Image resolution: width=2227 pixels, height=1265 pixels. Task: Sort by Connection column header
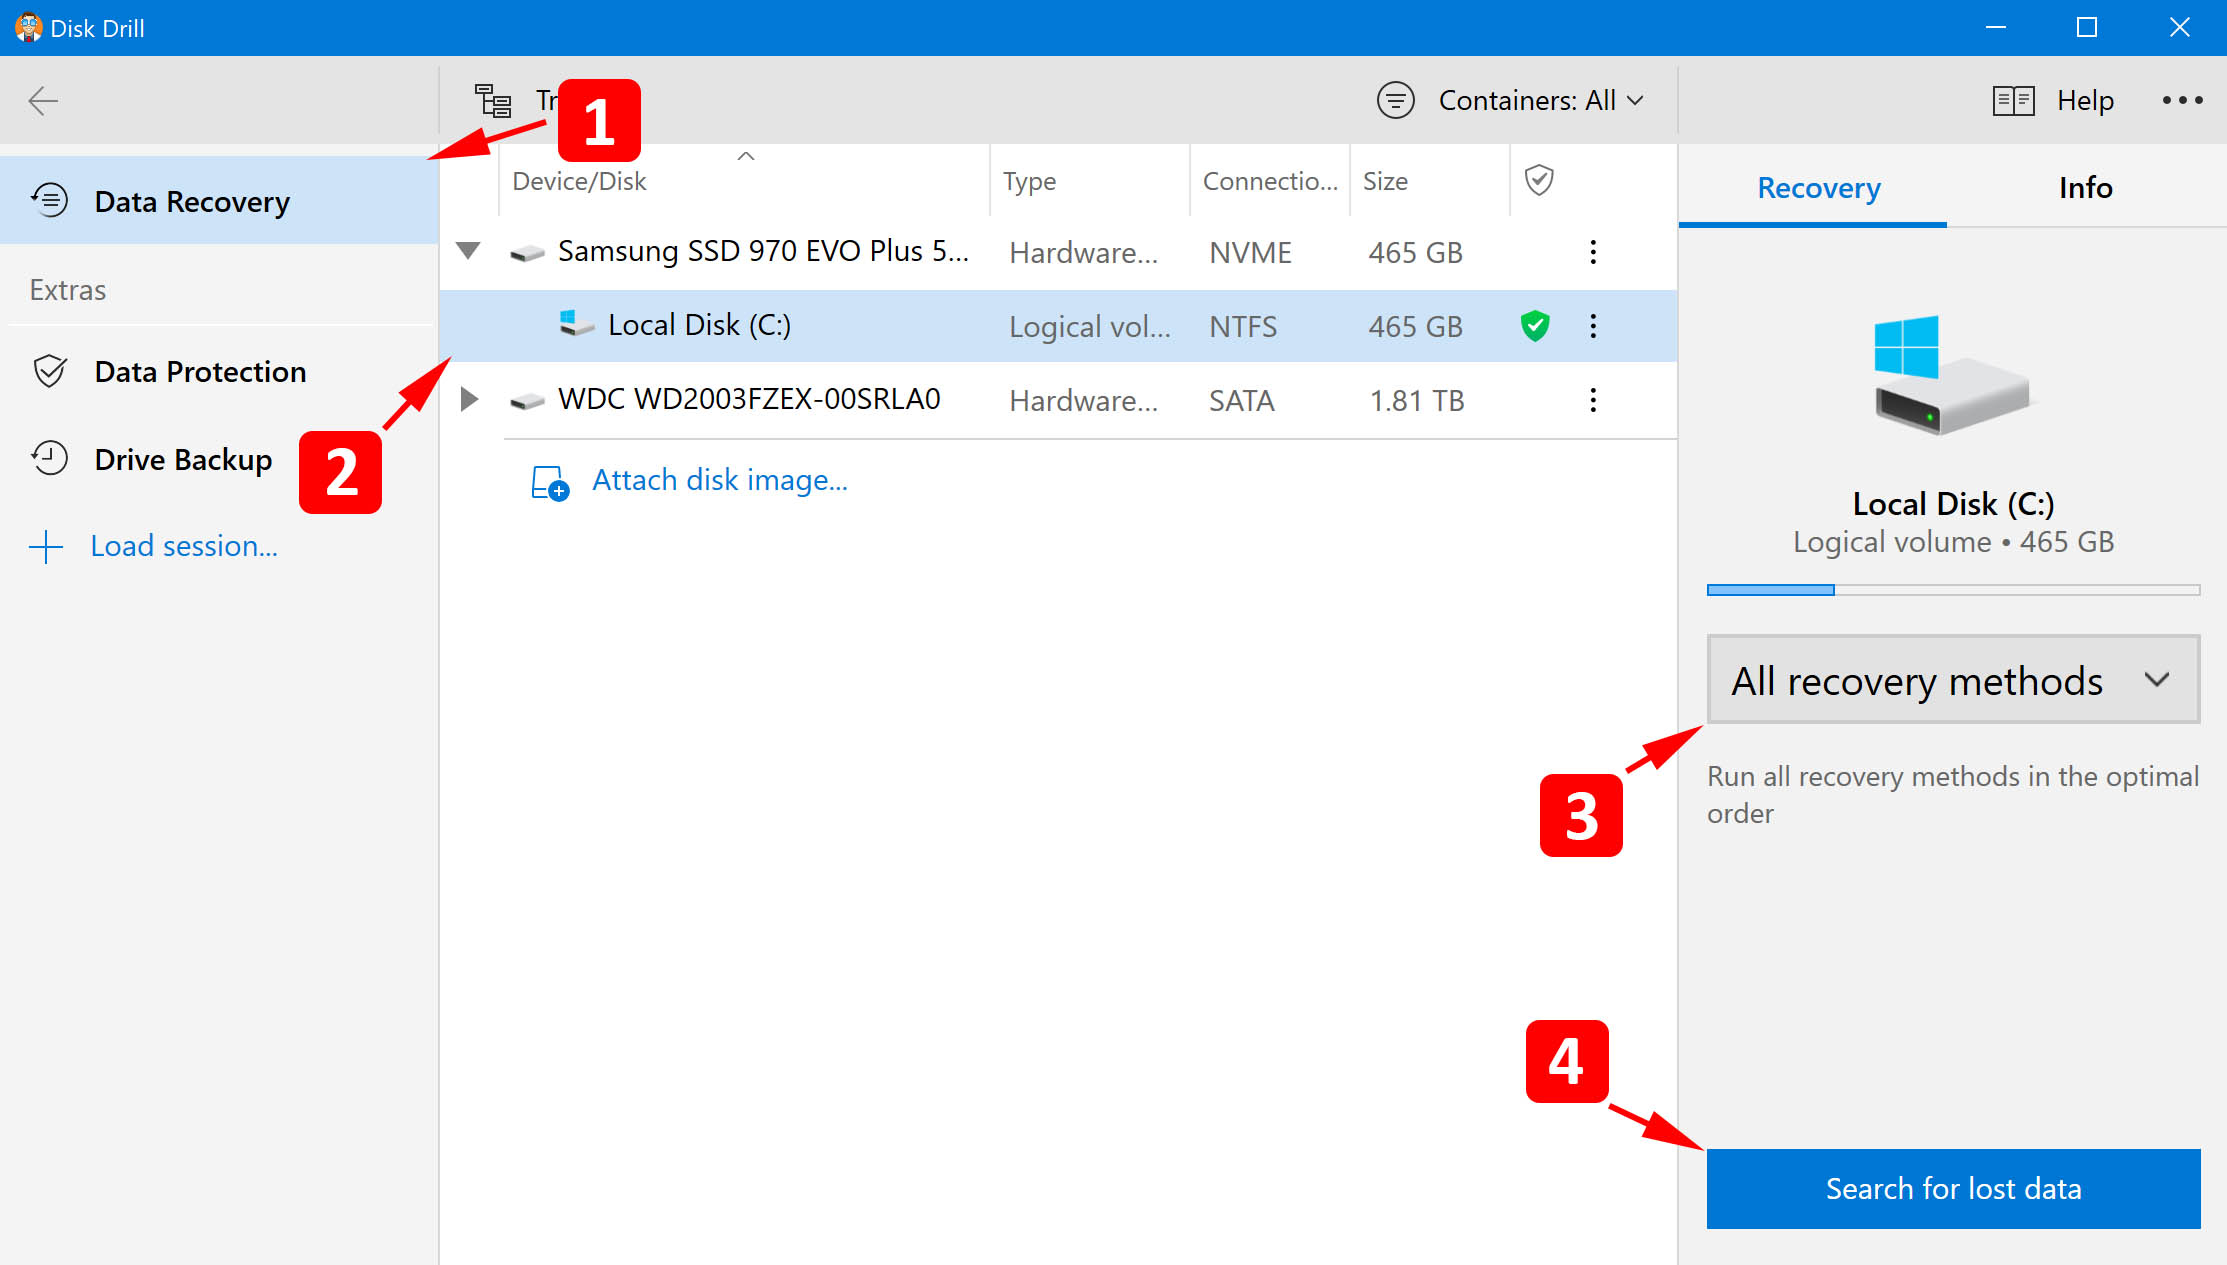[x=1270, y=181]
